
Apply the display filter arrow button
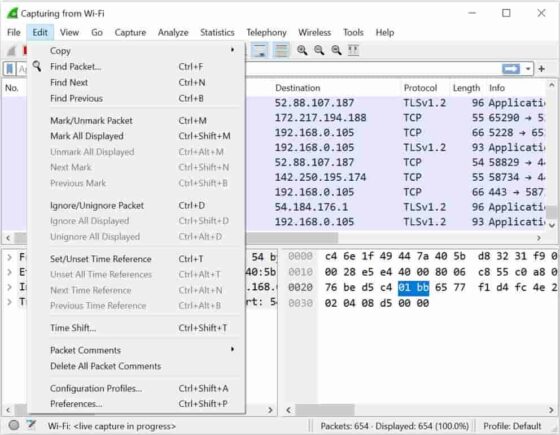511,69
